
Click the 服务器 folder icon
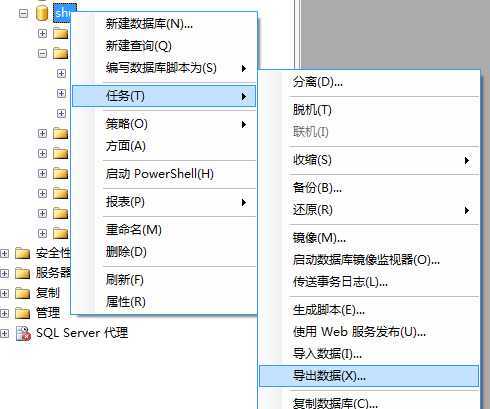click(x=22, y=273)
